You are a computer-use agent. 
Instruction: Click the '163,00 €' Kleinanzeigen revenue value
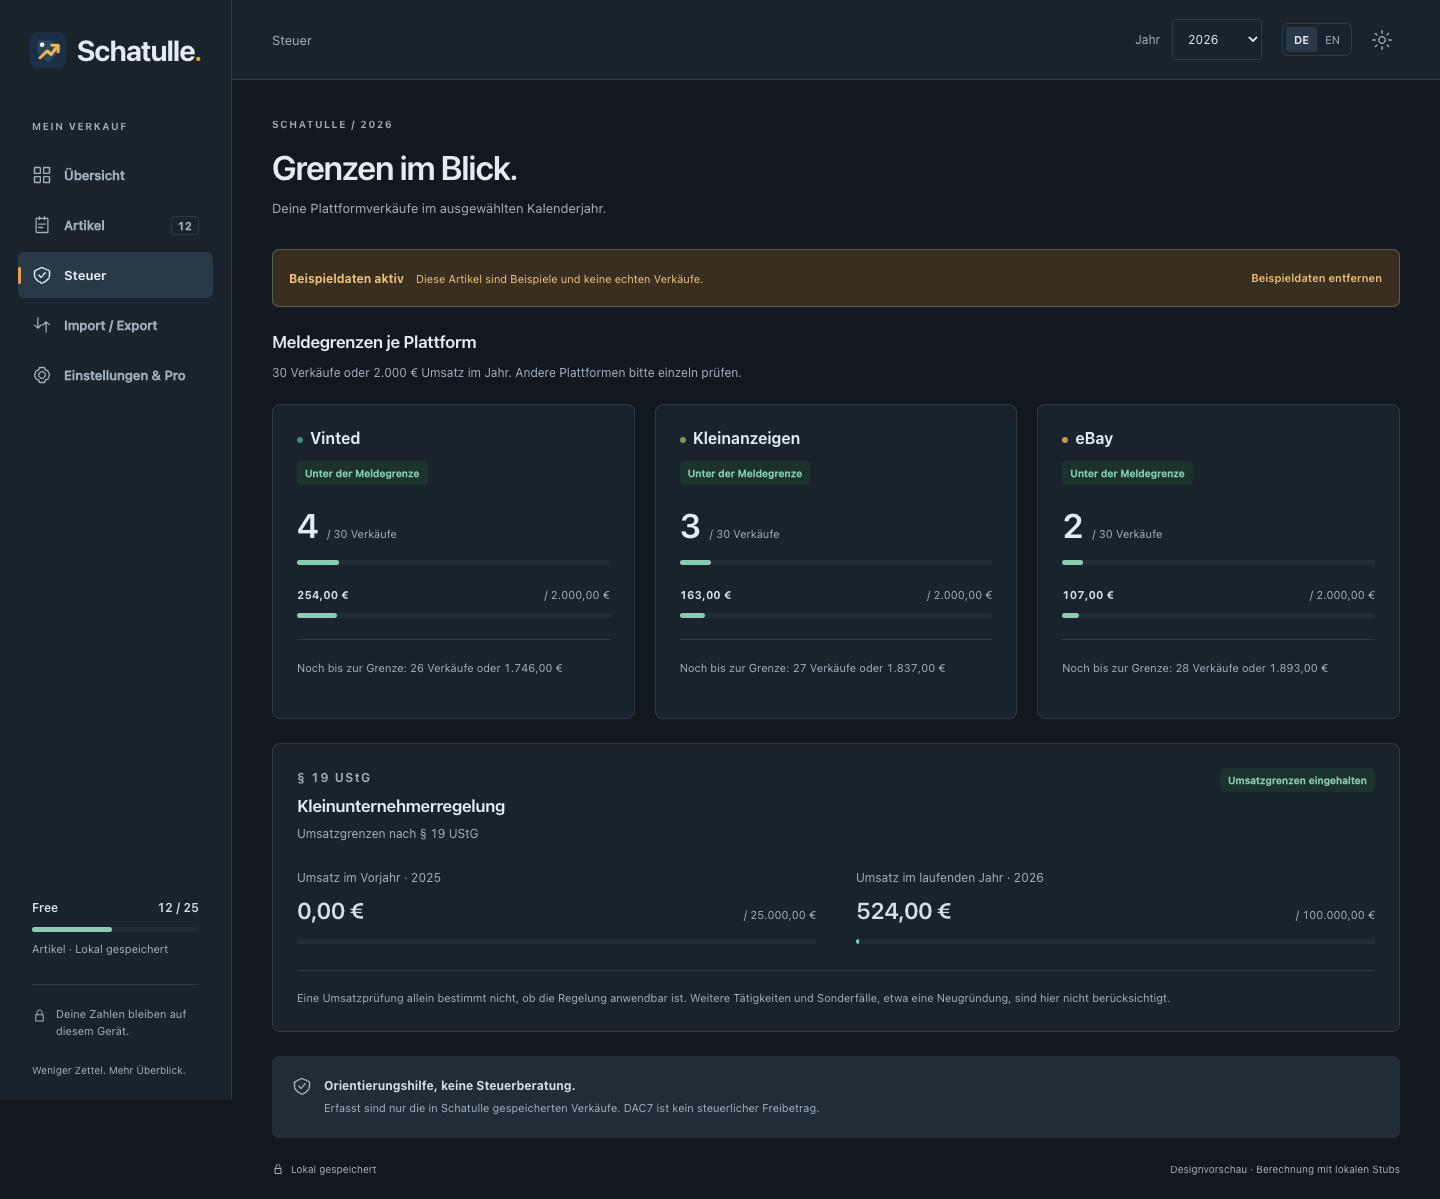(x=706, y=595)
